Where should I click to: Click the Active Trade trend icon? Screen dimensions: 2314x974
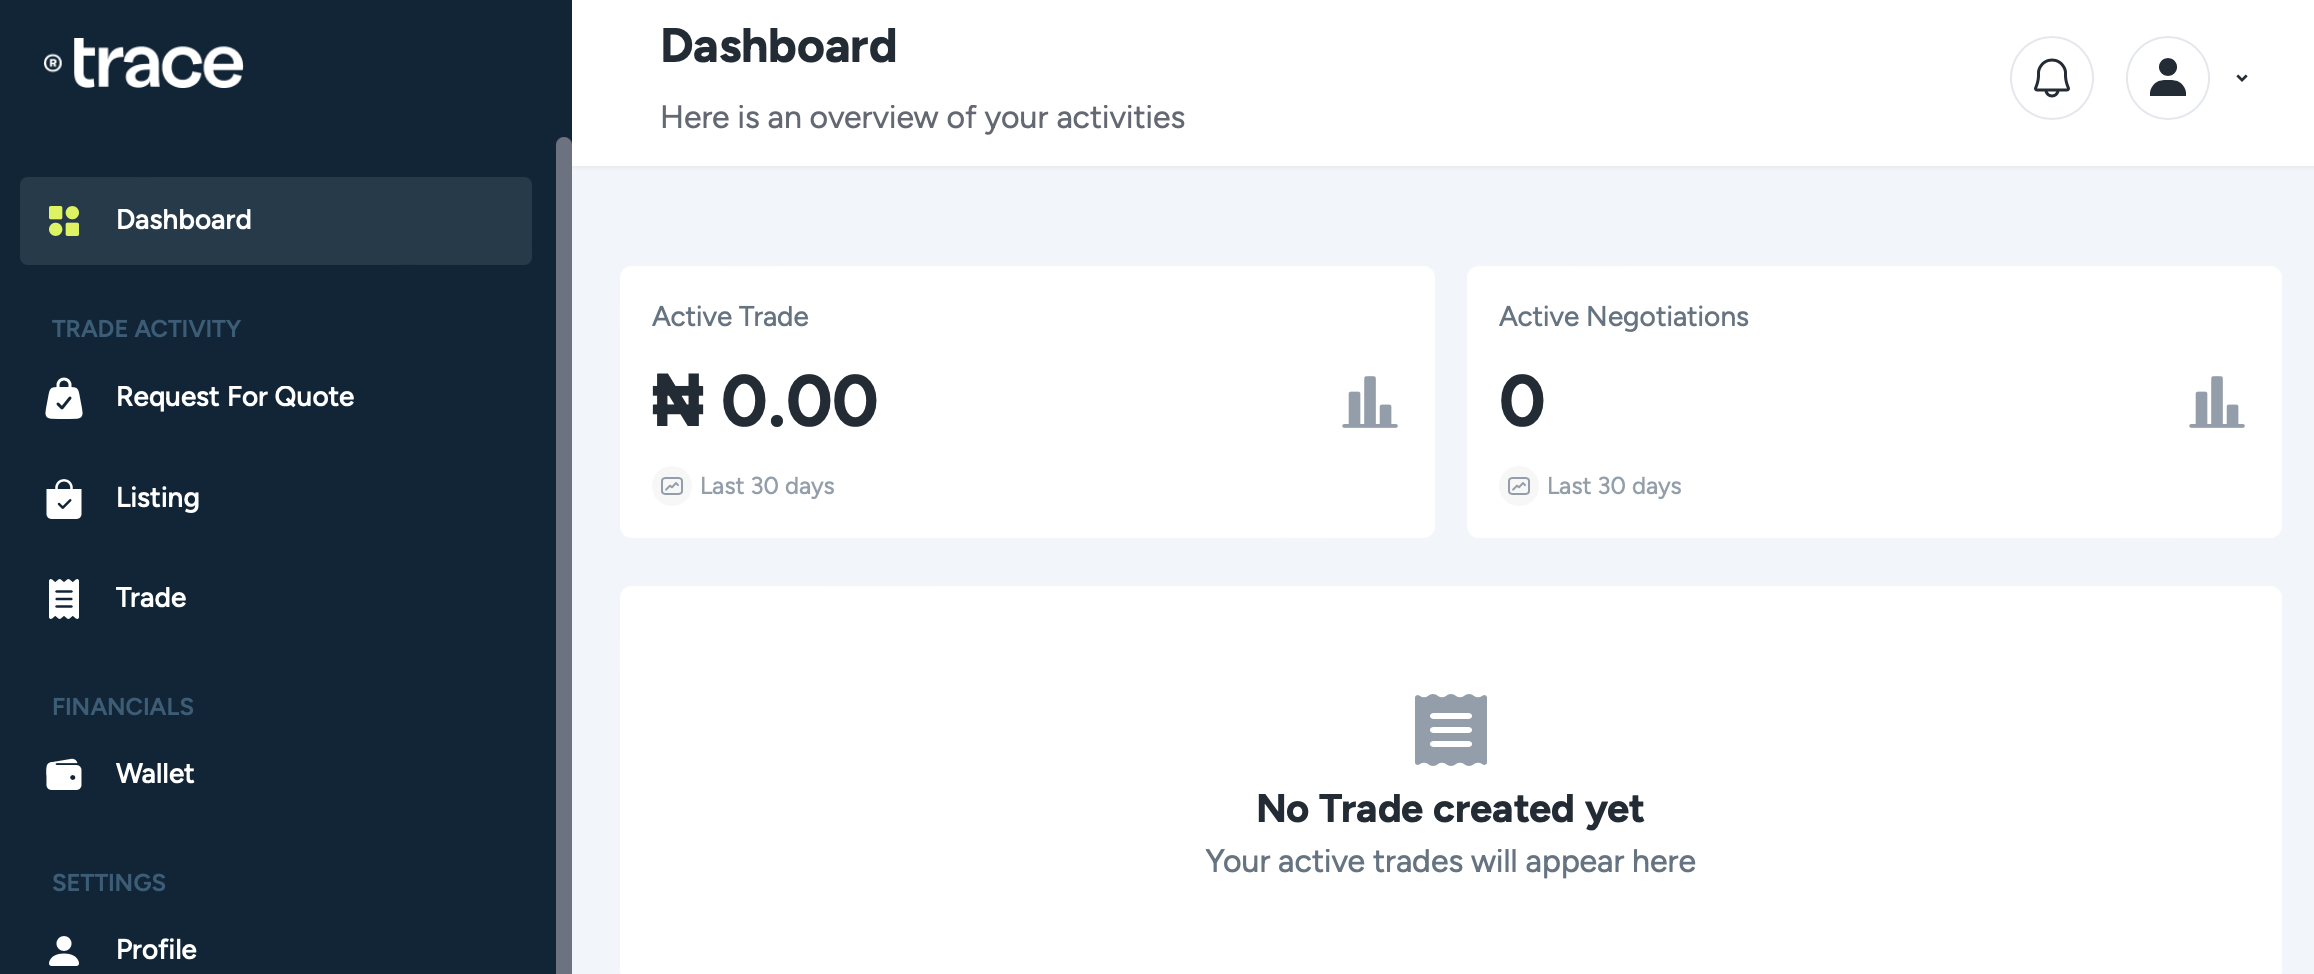click(672, 486)
